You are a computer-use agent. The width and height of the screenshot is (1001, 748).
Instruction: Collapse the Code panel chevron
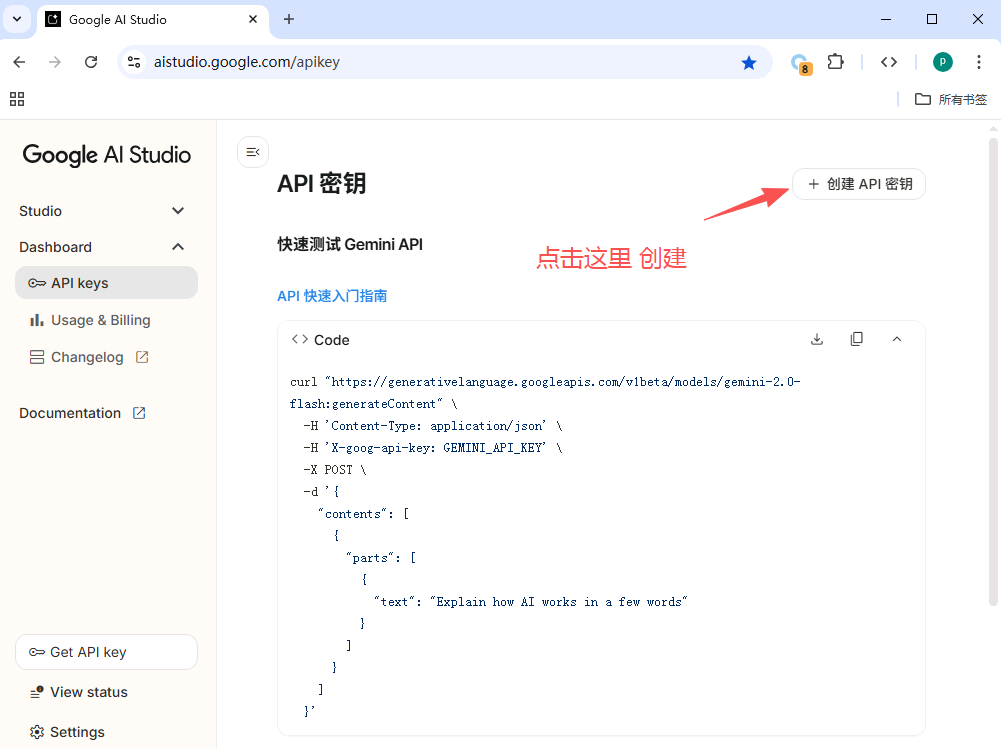[x=897, y=339]
